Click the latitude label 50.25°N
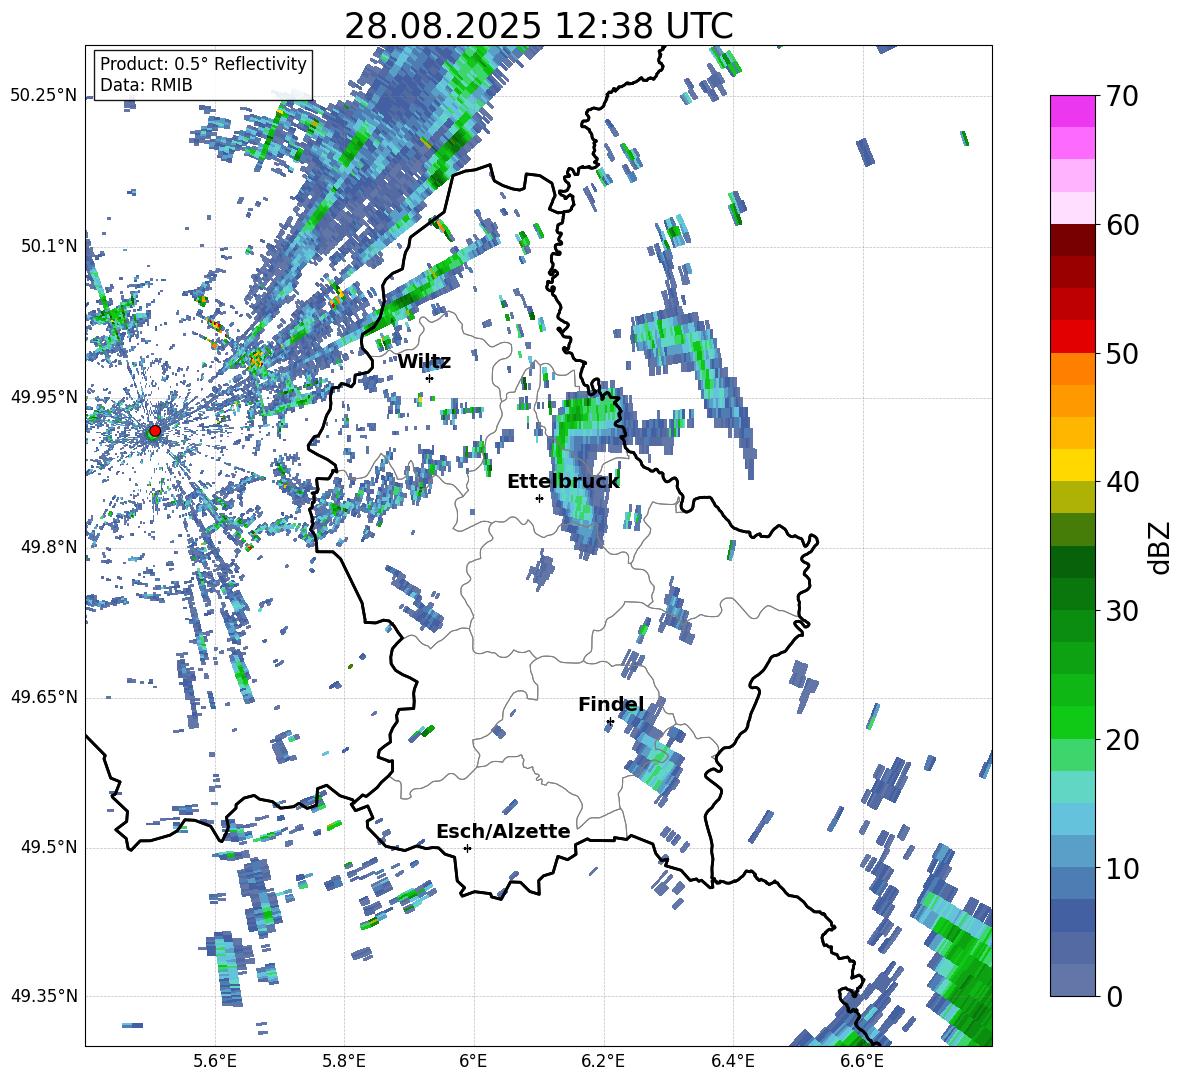This screenshot has width=1184, height=1081. pos(44,96)
